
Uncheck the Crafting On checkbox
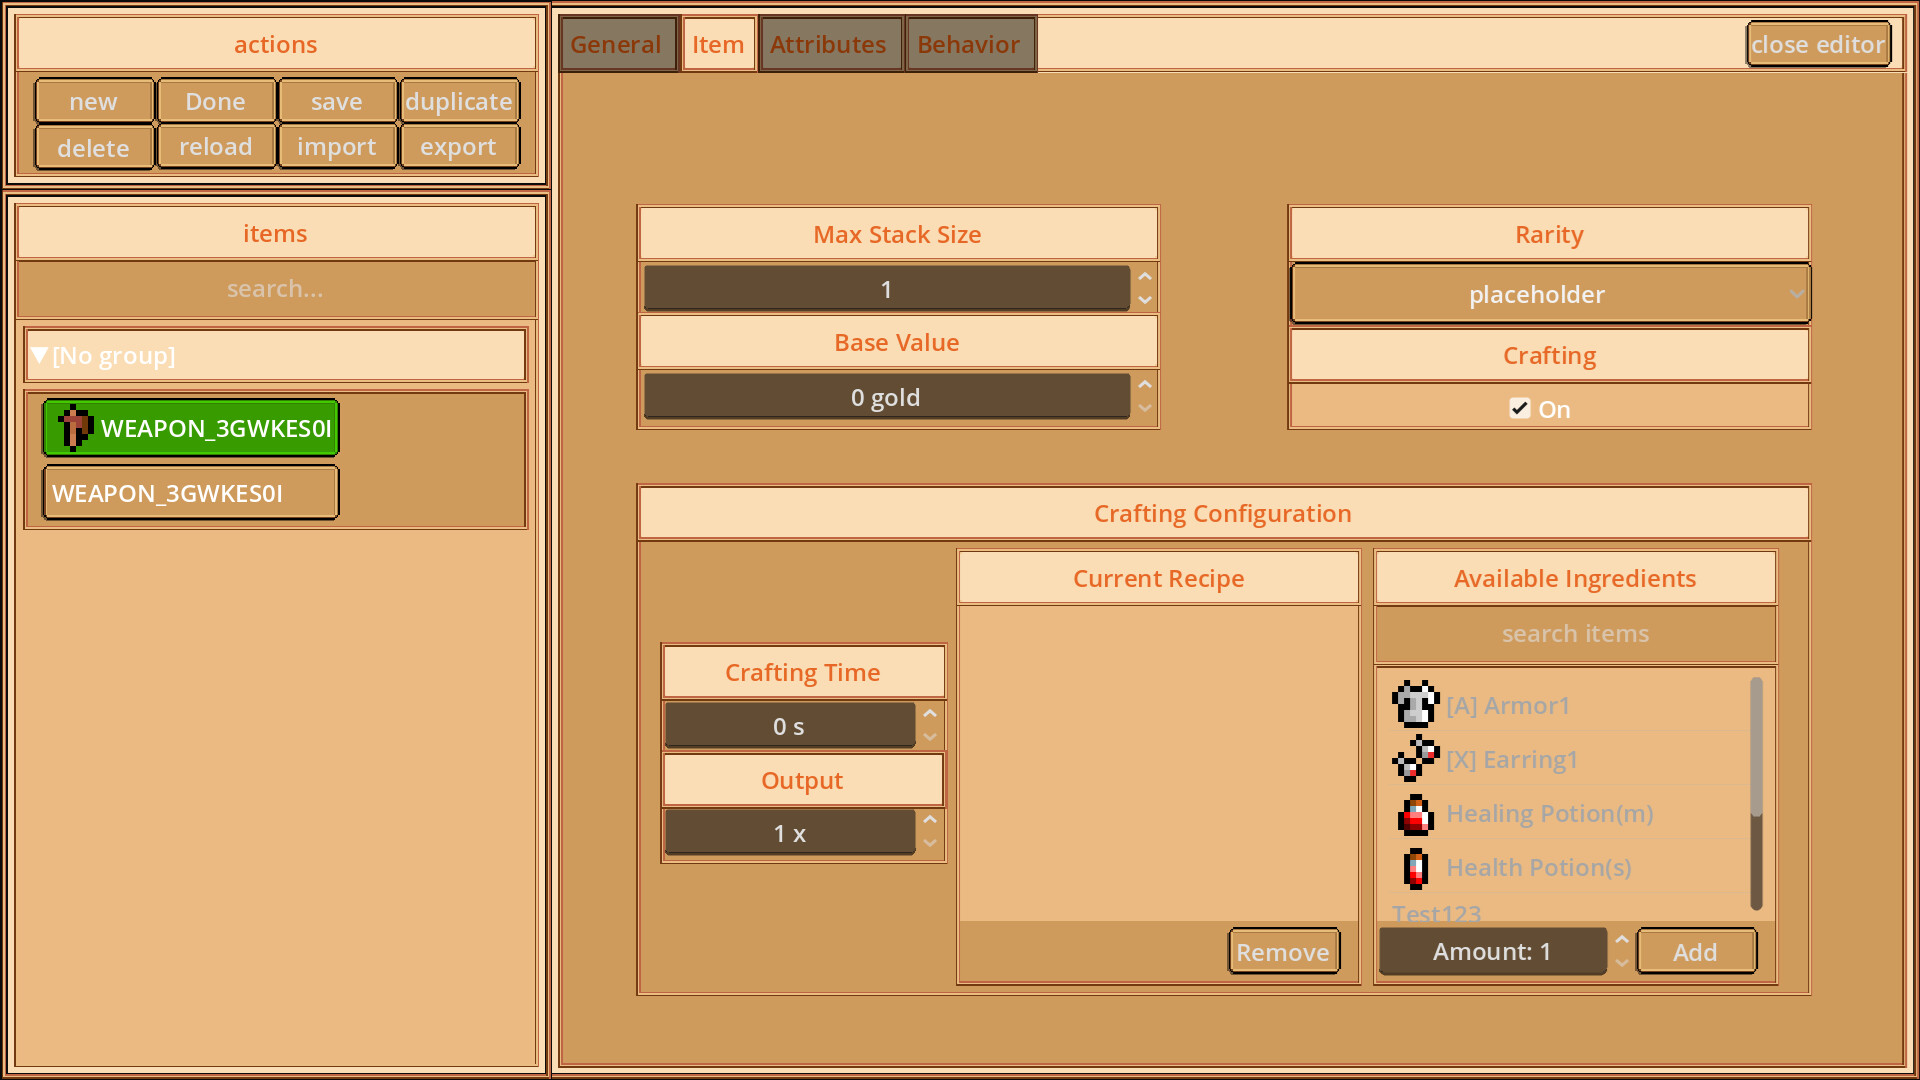(x=1520, y=408)
